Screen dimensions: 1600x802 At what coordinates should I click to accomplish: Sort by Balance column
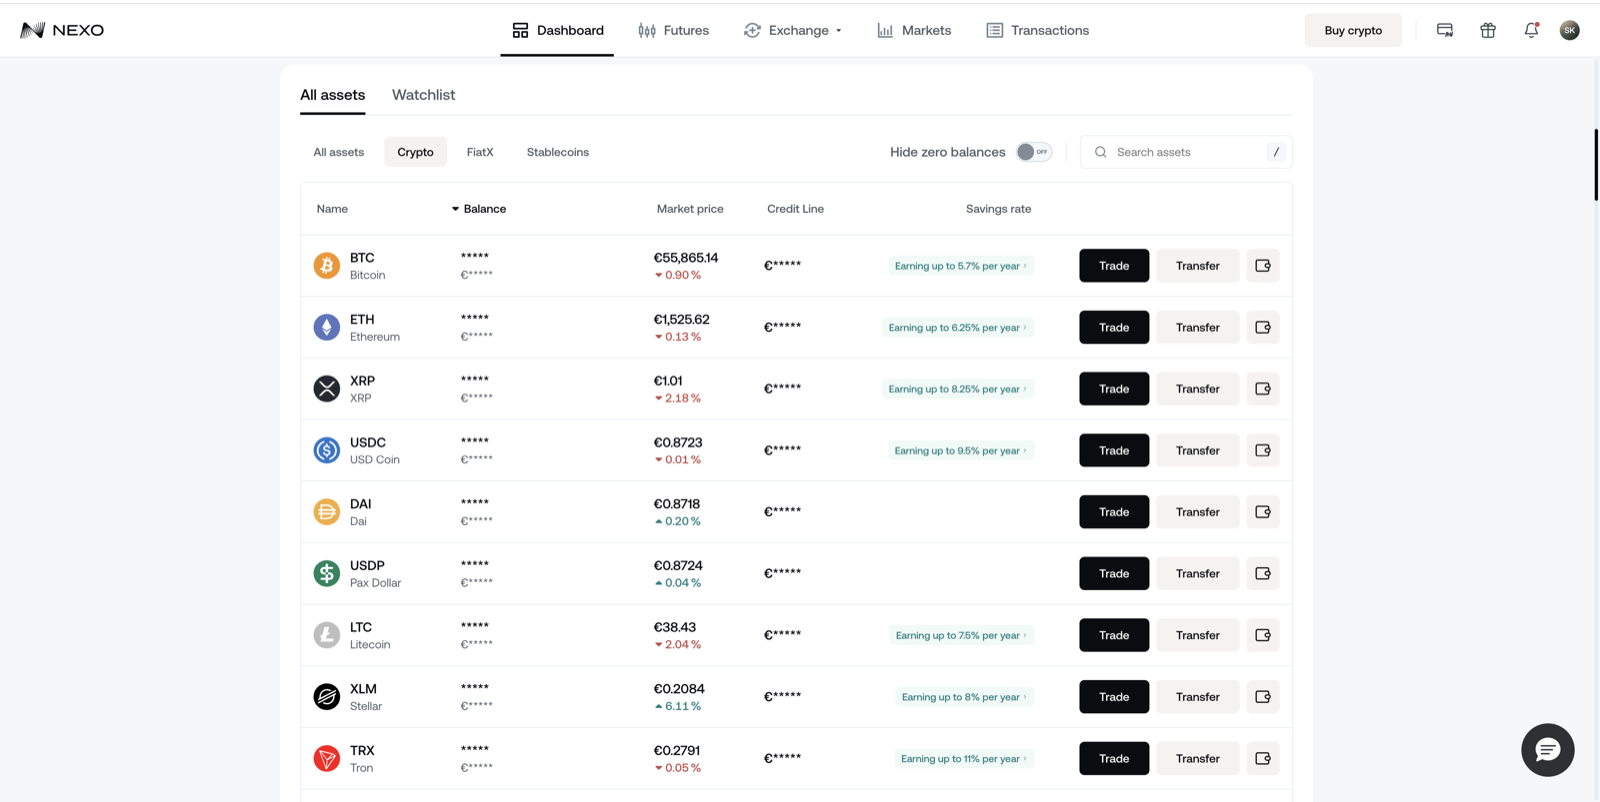coord(479,209)
